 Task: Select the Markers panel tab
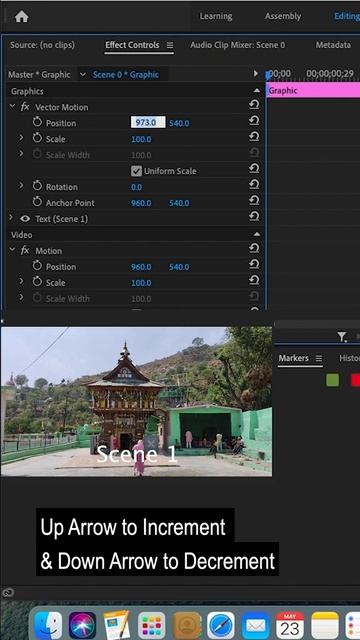293,358
